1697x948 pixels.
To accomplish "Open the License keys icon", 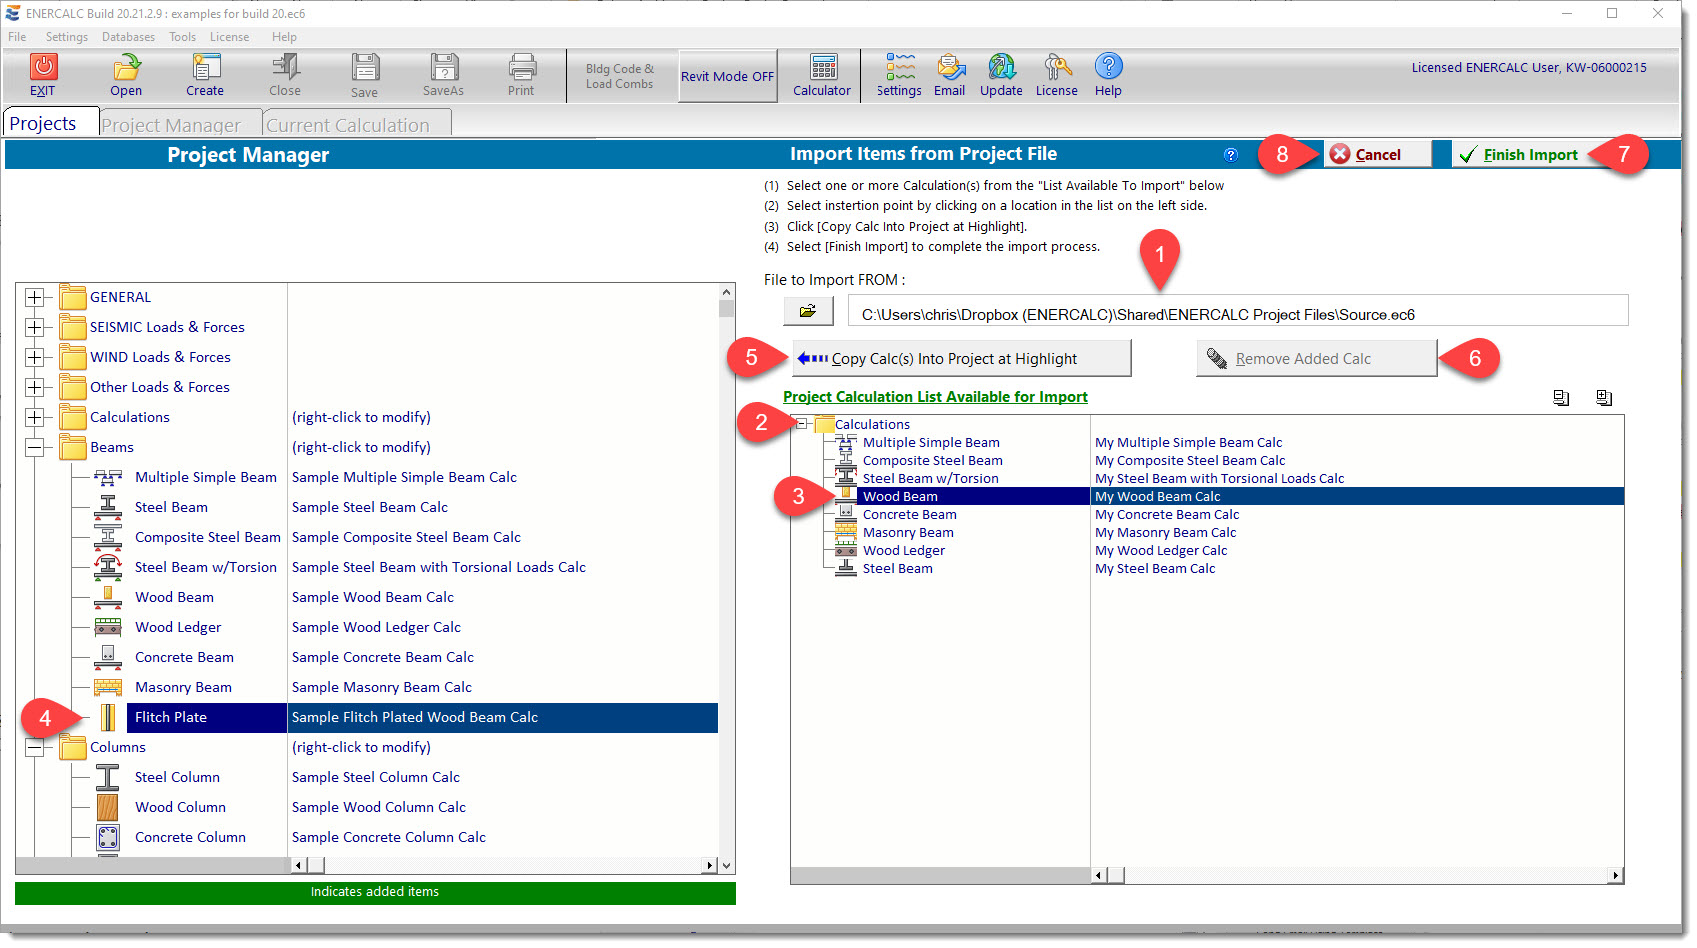I will click(1056, 68).
